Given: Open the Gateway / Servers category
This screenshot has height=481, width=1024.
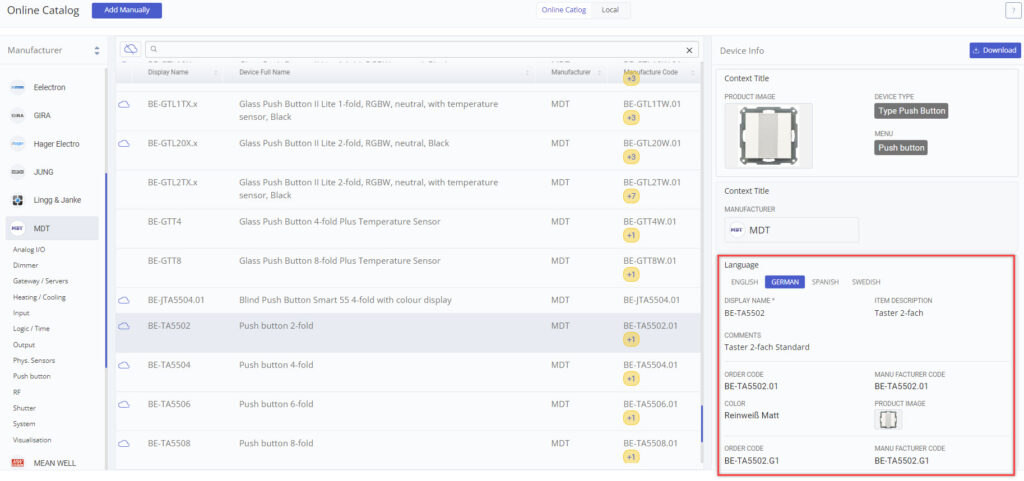Looking at the screenshot, I should pyautogui.click(x=40, y=281).
